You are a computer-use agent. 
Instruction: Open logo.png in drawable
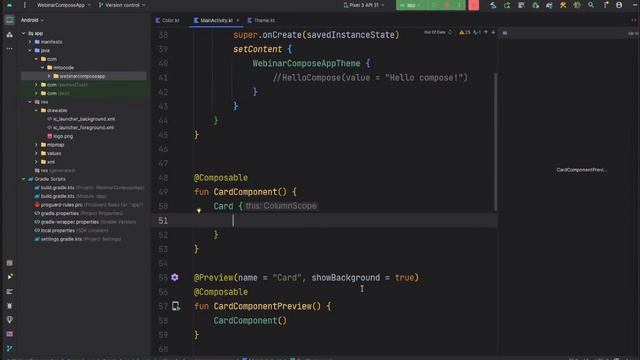point(60,136)
